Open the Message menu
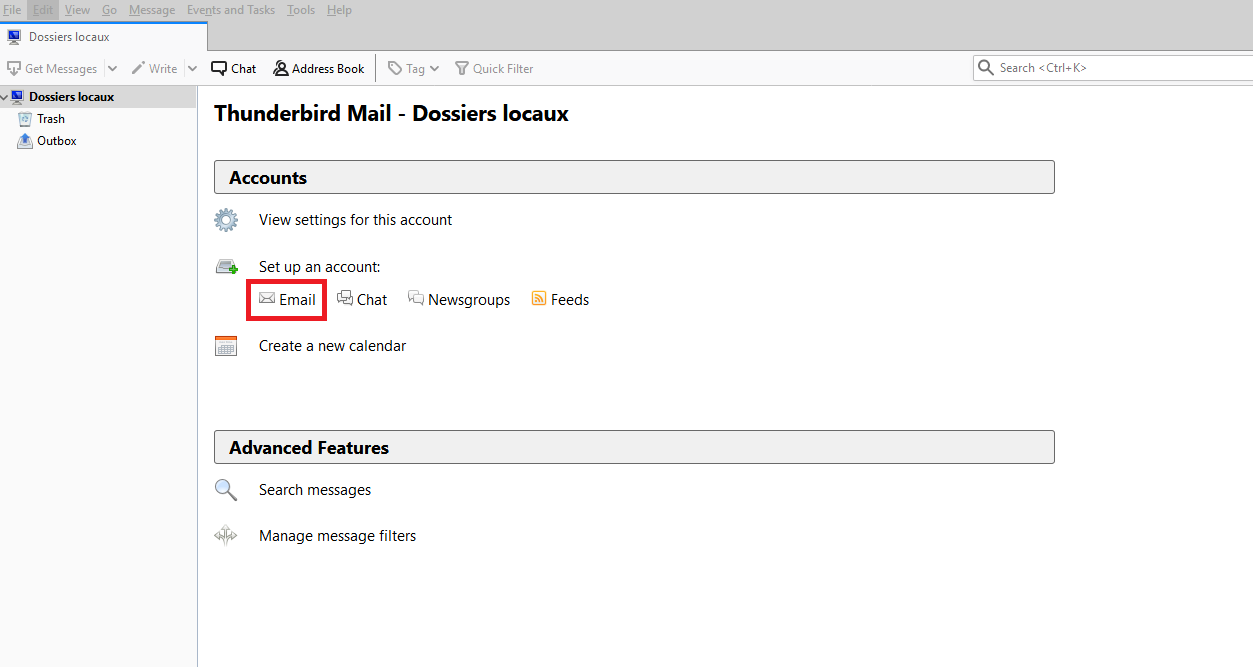Viewport: 1253px width, 667px height. (x=152, y=10)
